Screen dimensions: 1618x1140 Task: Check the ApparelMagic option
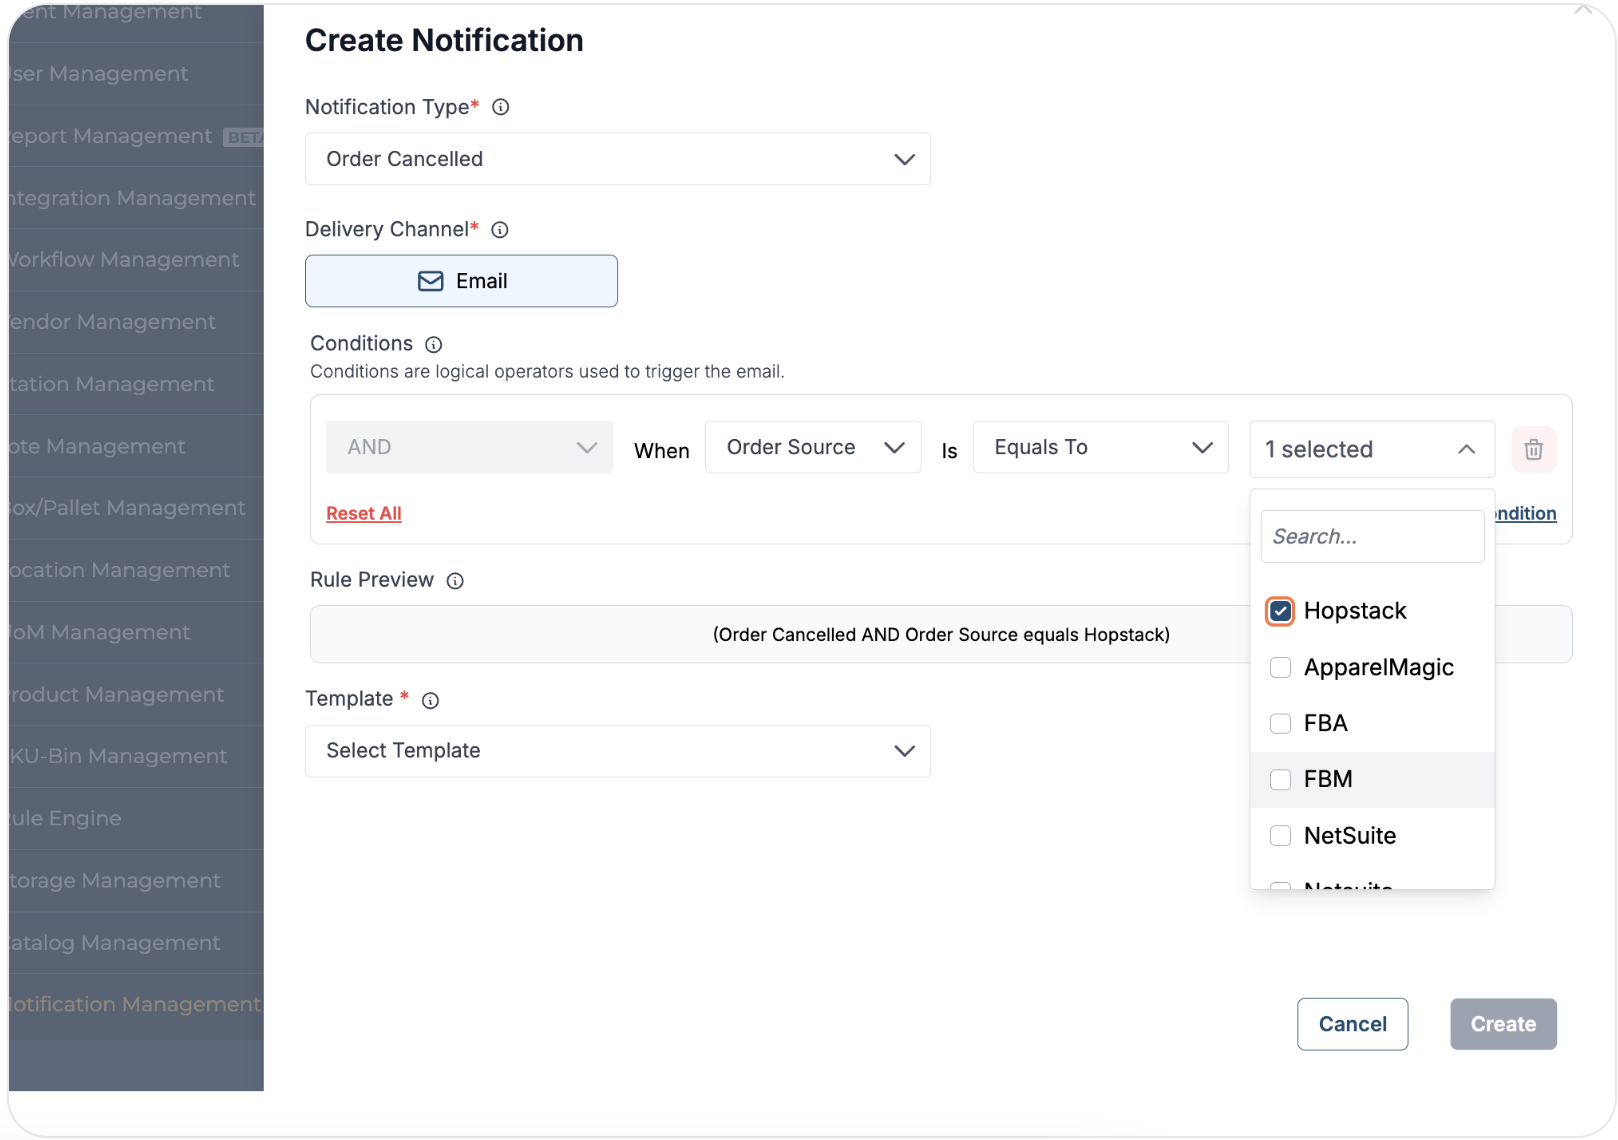click(x=1280, y=668)
